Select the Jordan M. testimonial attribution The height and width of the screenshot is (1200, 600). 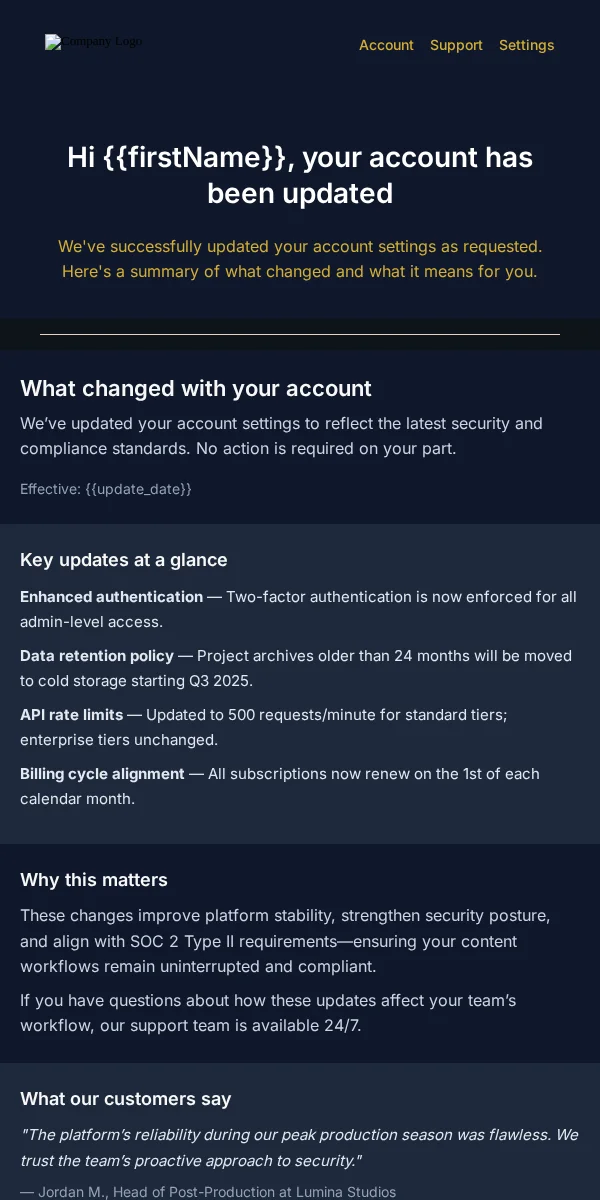208,1192
